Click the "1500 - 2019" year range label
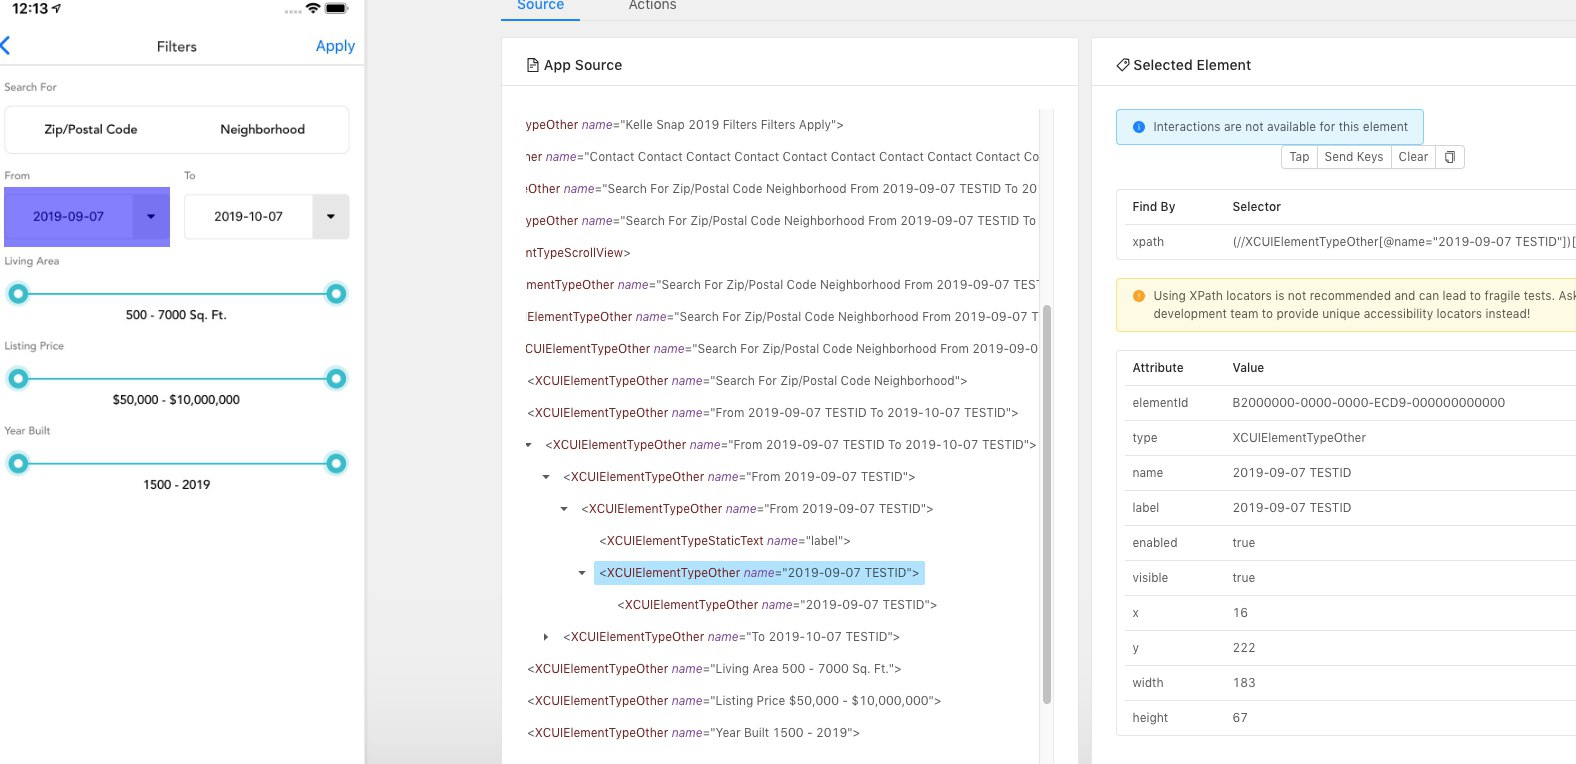This screenshot has width=1576, height=764. 176,485
